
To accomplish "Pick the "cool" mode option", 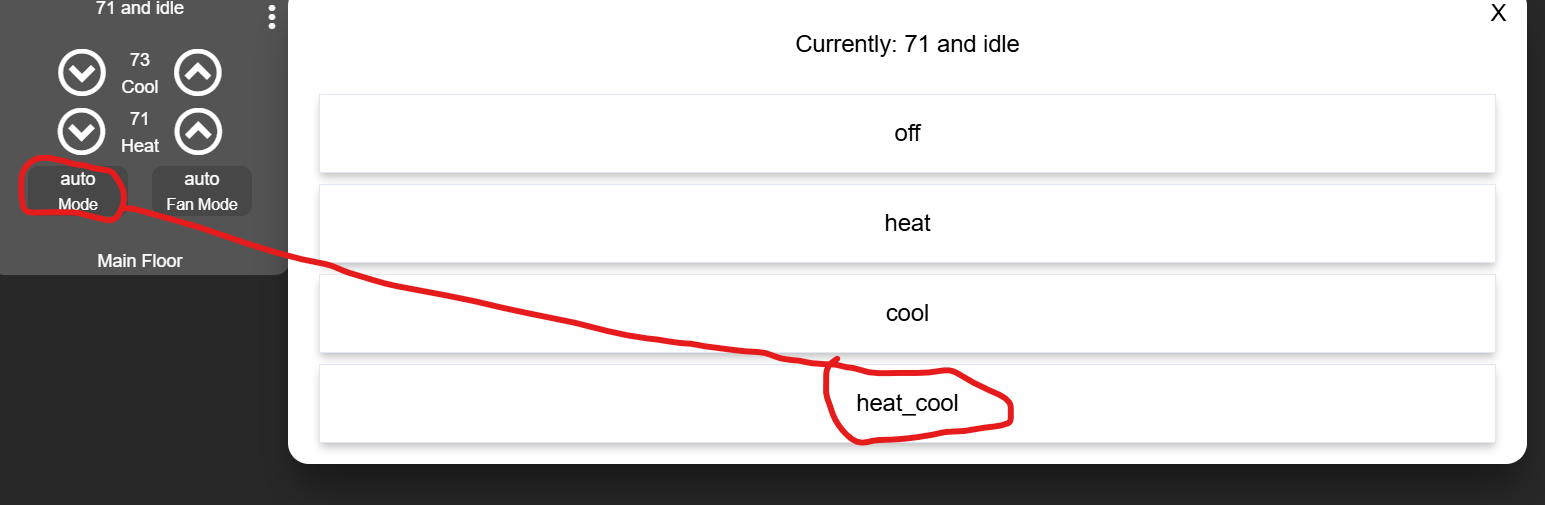I will (x=907, y=313).
